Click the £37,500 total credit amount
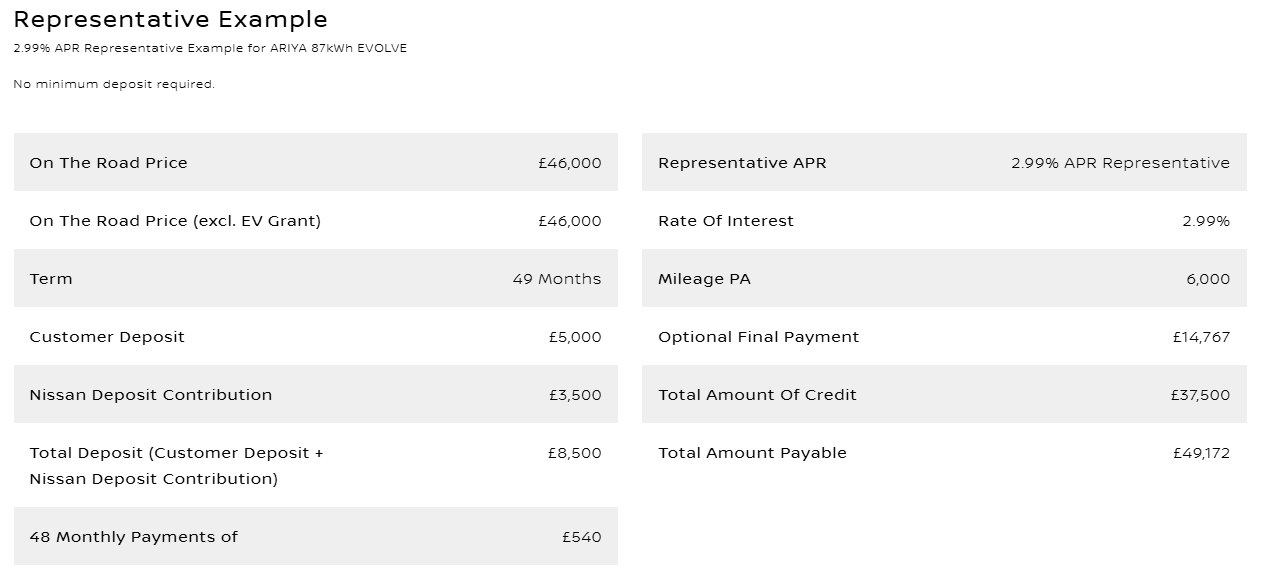The image size is (1277, 587). (1200, 395)
